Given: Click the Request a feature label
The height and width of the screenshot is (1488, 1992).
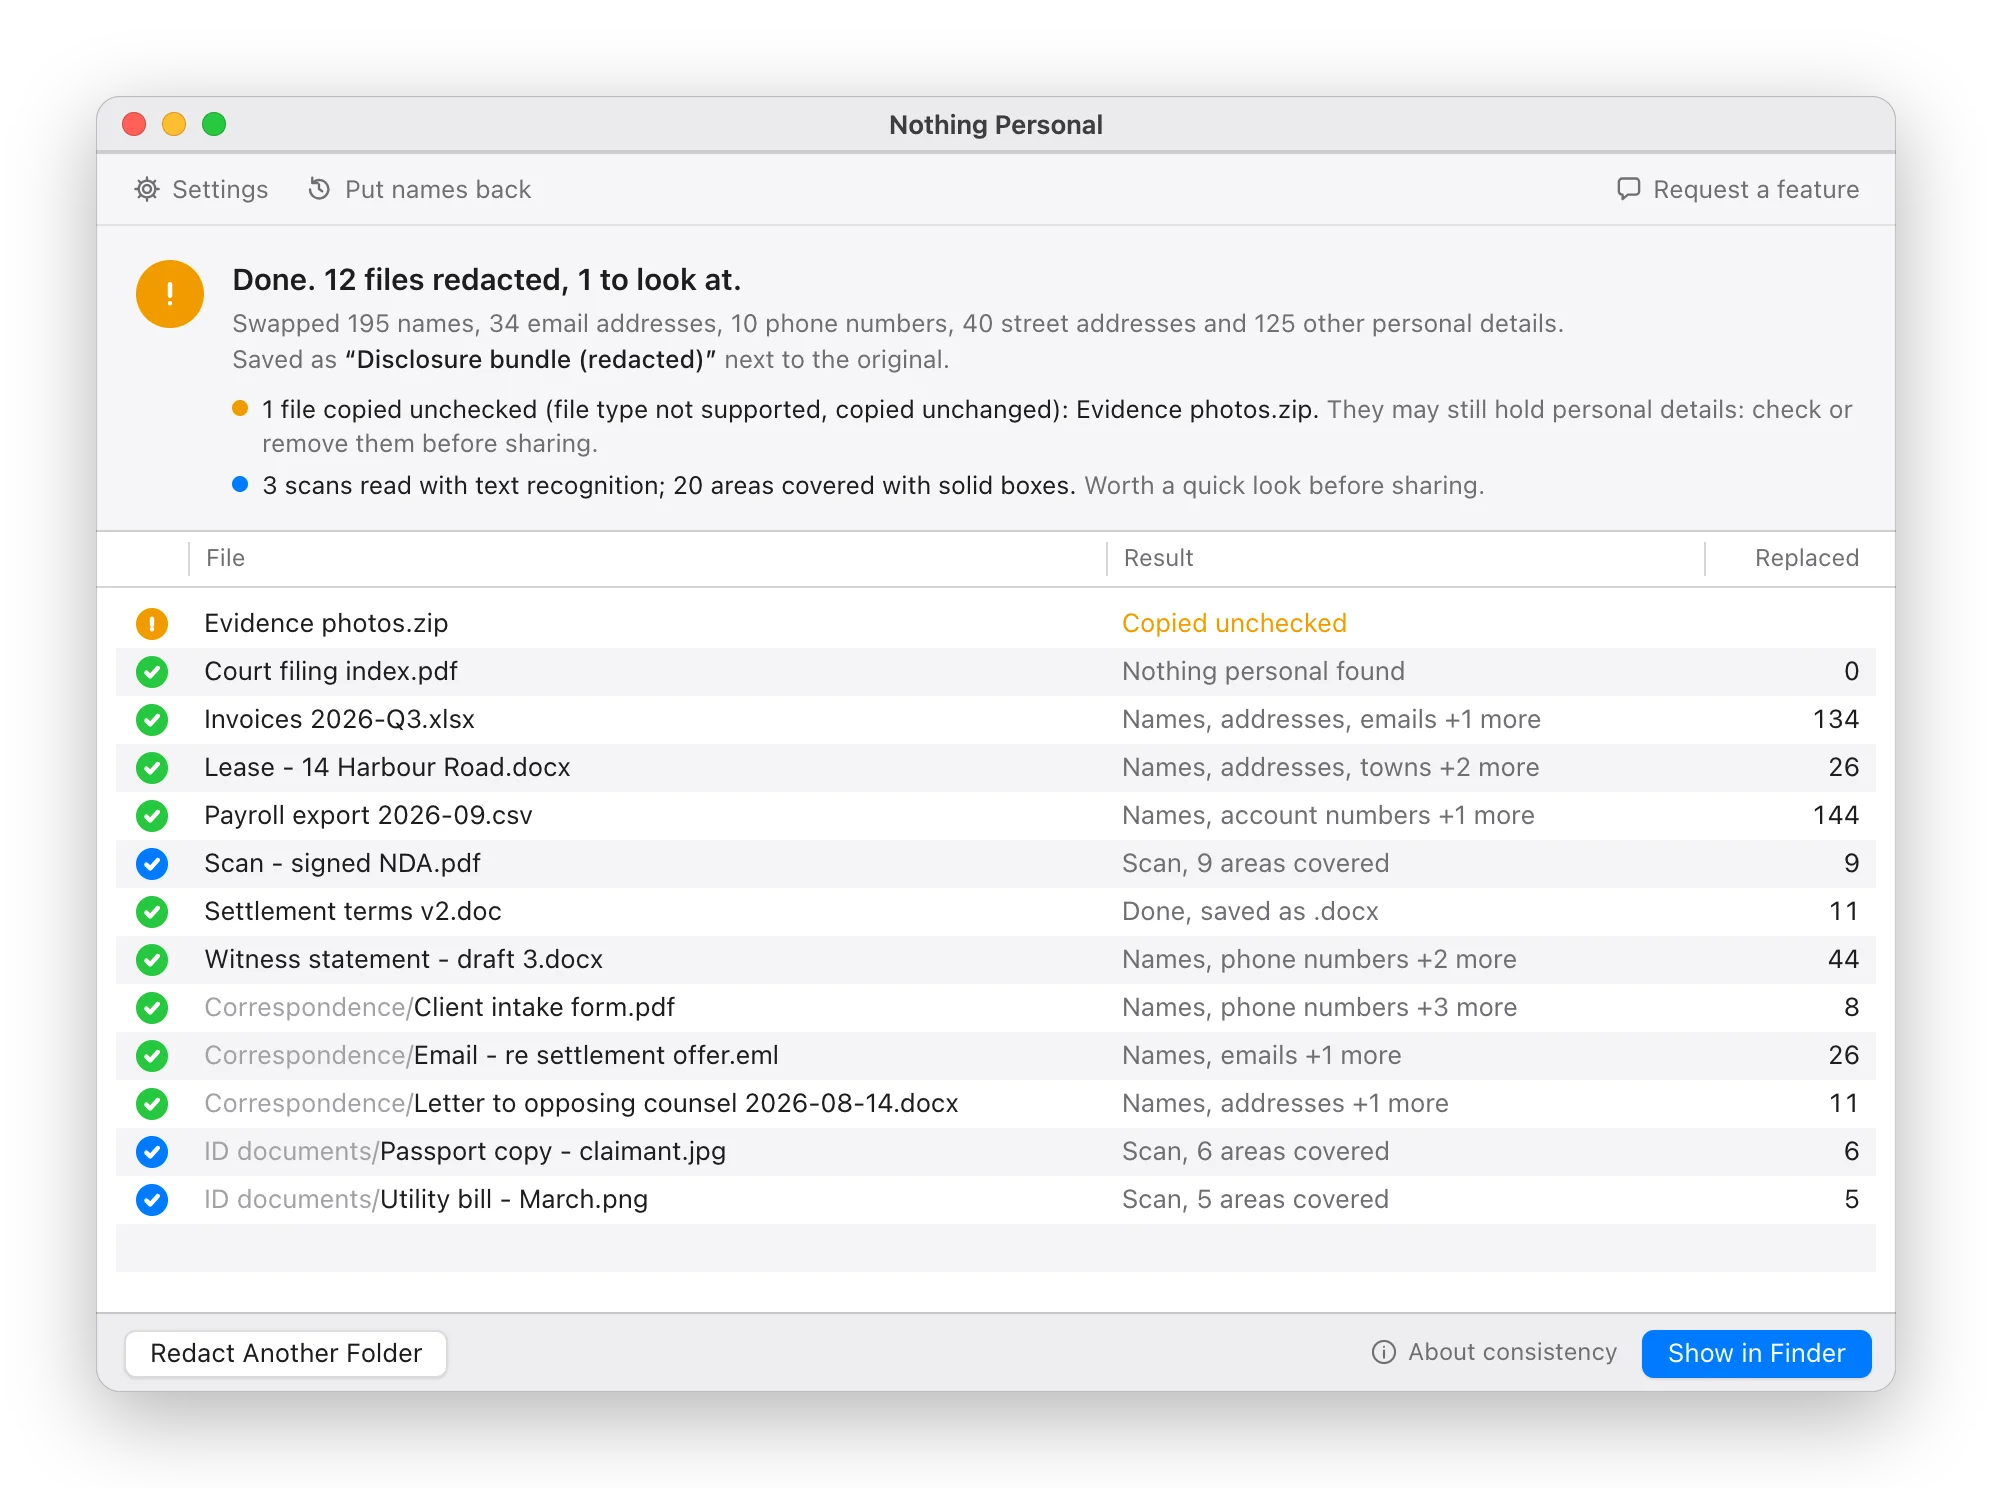Looking at the screenshot, I should pyautogui.click(x=1756, y=189).
